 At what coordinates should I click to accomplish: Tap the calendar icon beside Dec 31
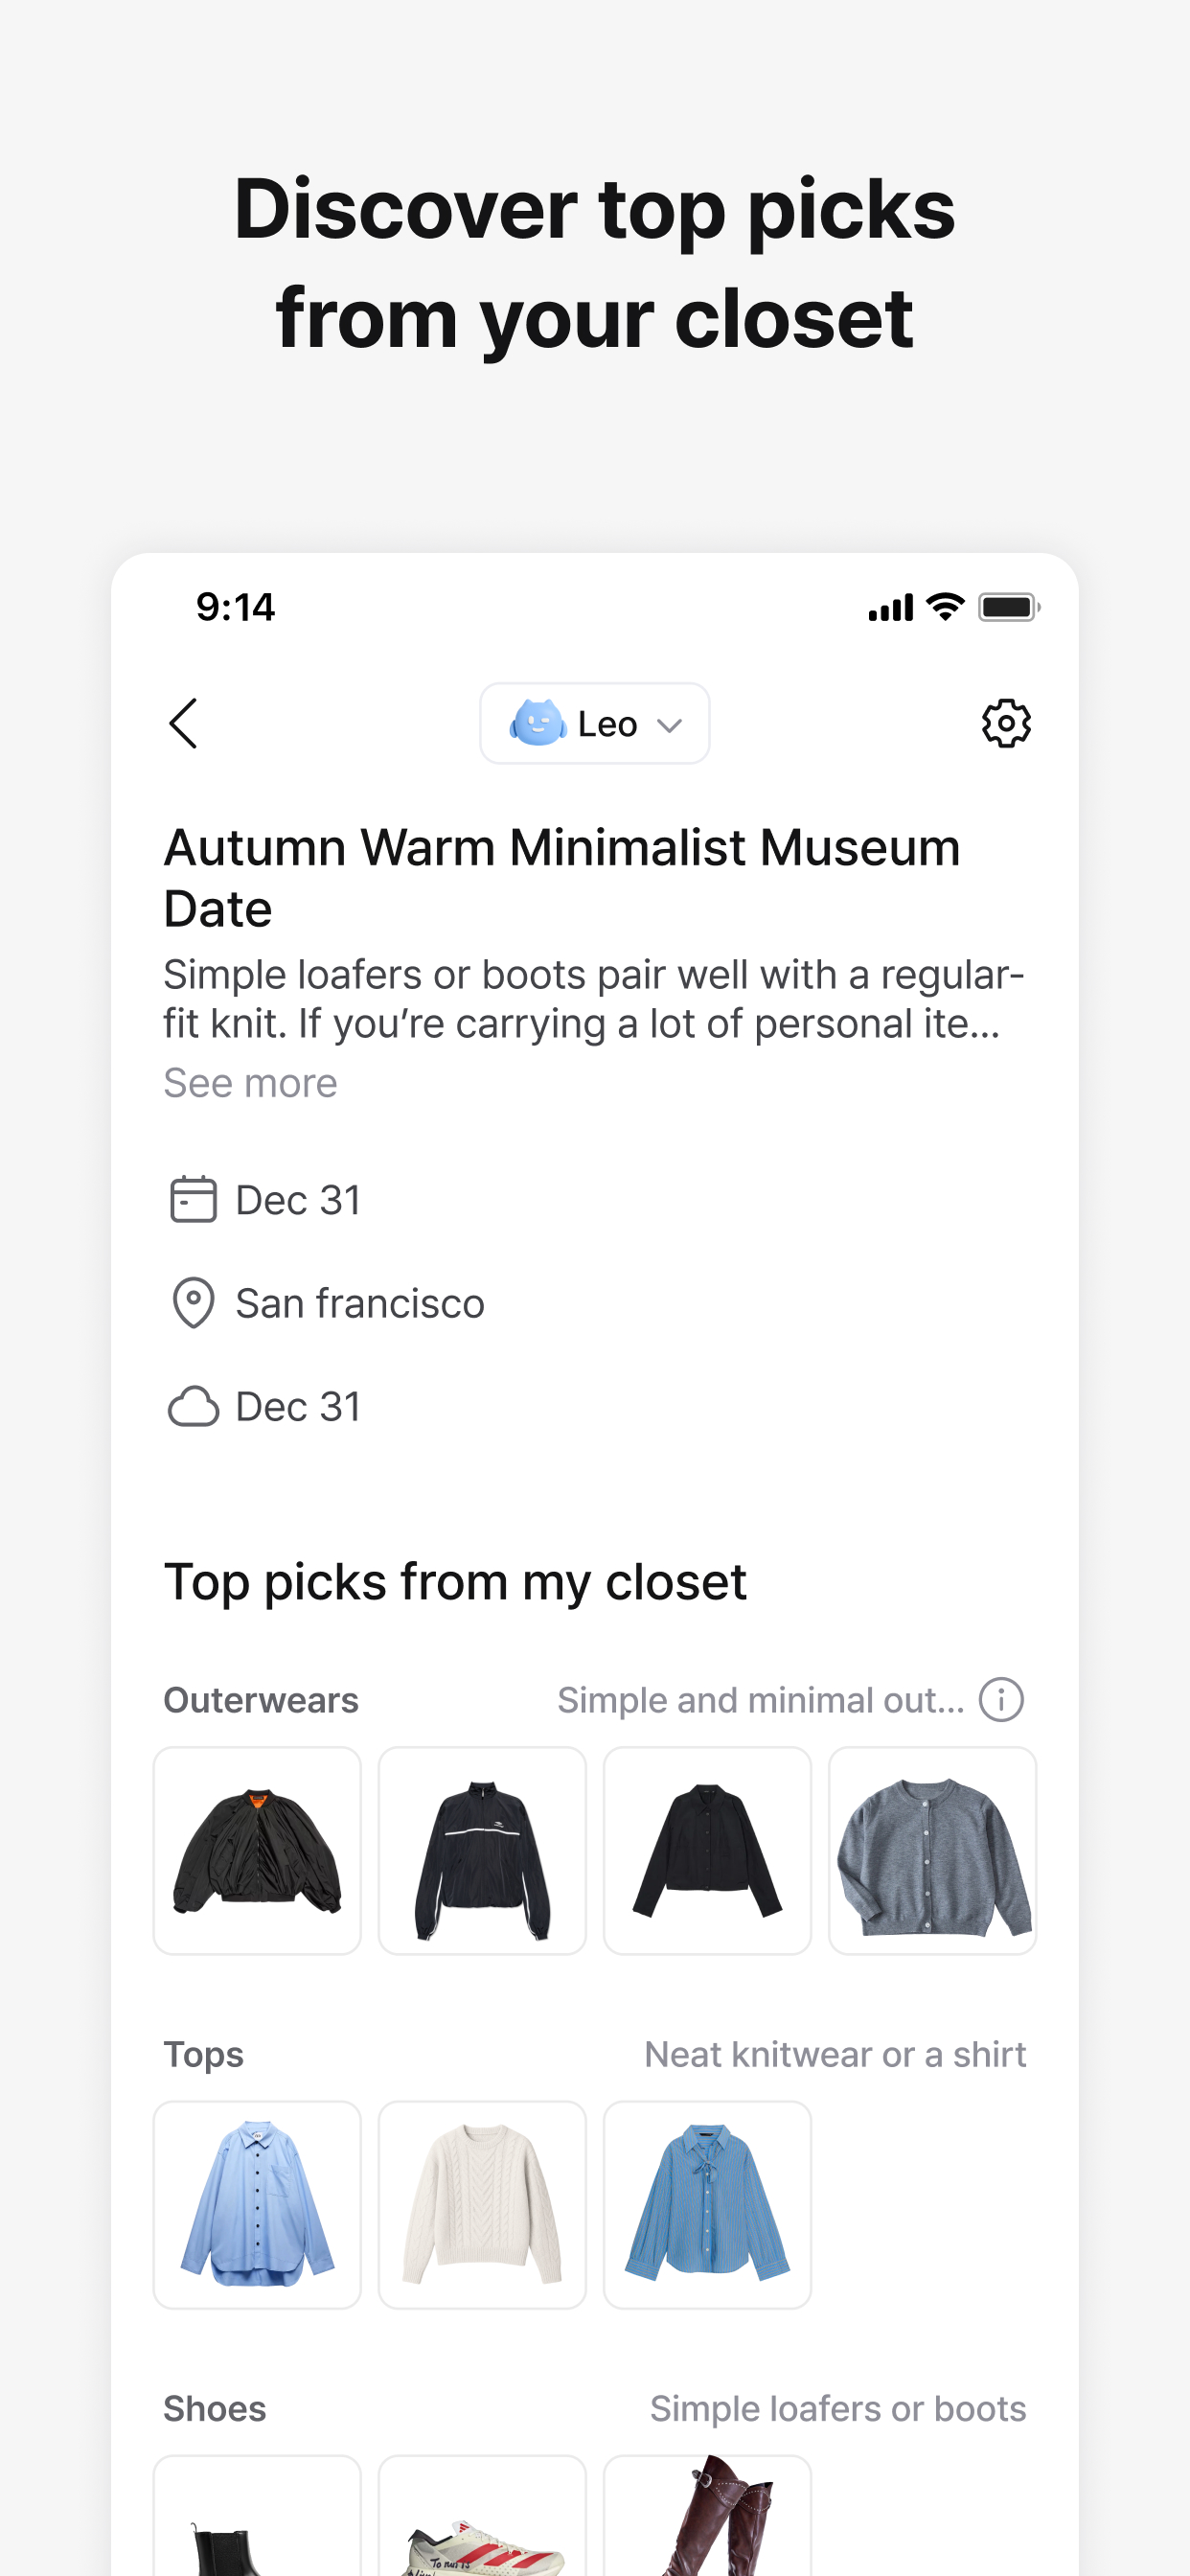[x=193, y=1199]
